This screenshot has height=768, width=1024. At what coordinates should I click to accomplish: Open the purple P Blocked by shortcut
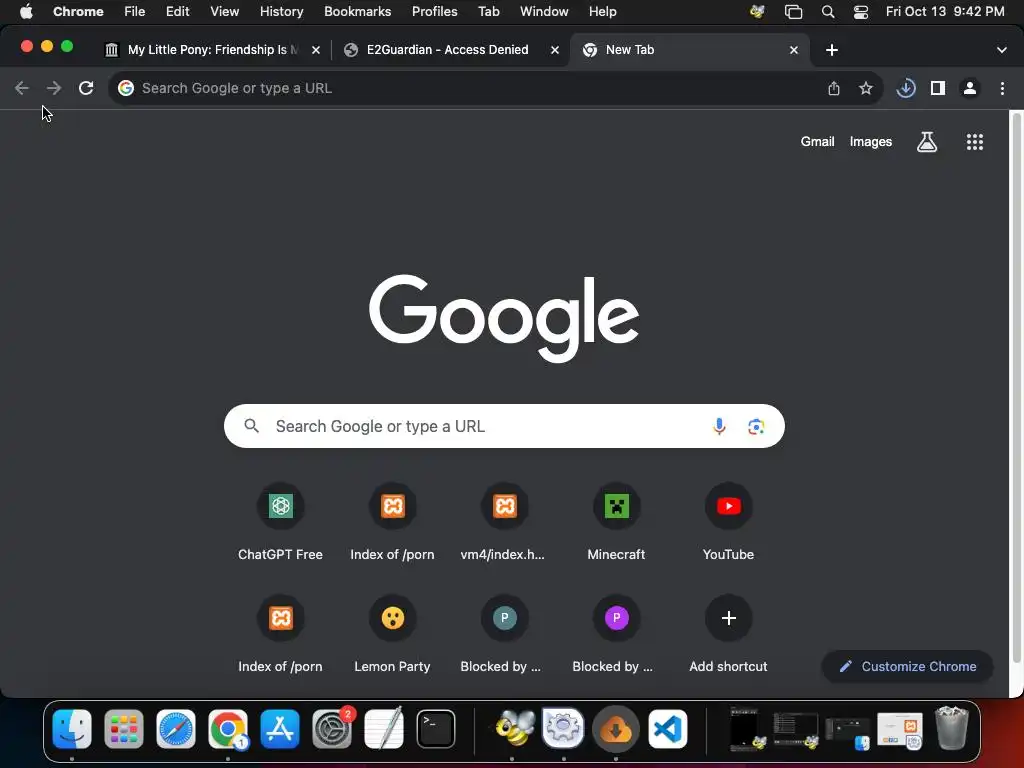tap(616, 635)
